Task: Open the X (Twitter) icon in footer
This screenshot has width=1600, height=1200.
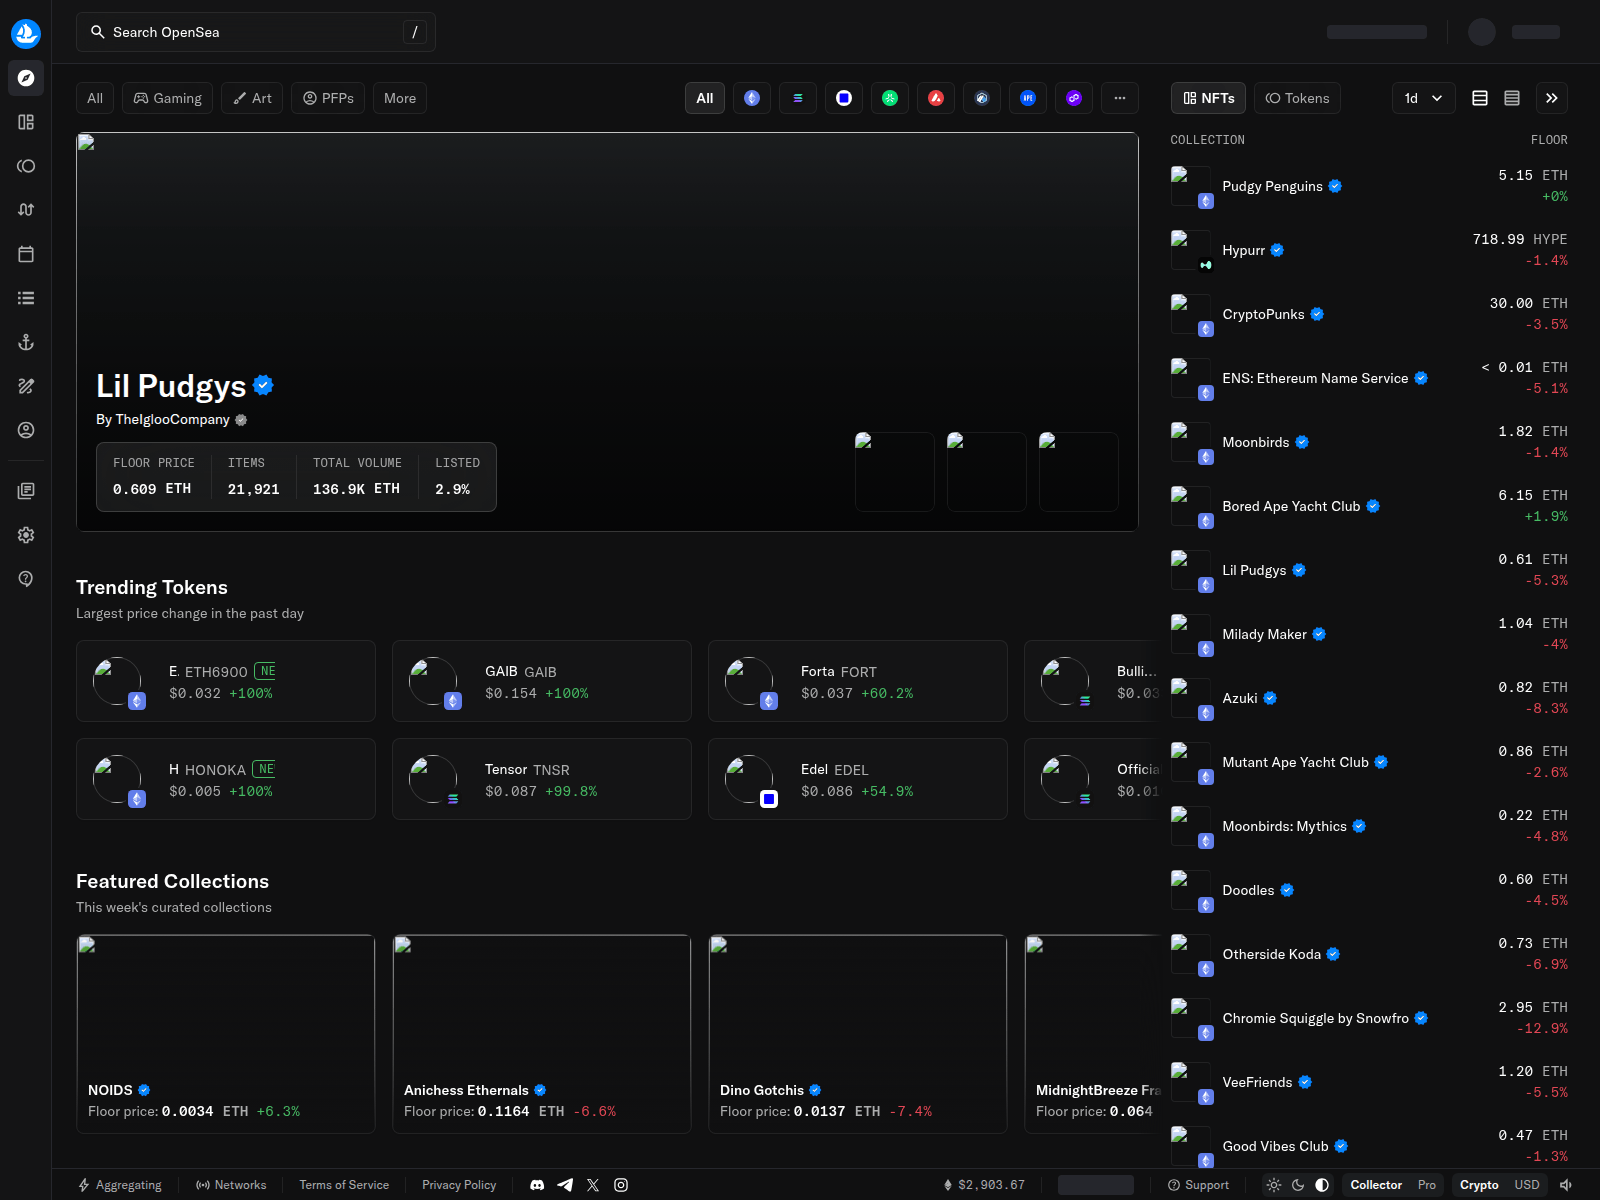Action: click(593, 1185)
